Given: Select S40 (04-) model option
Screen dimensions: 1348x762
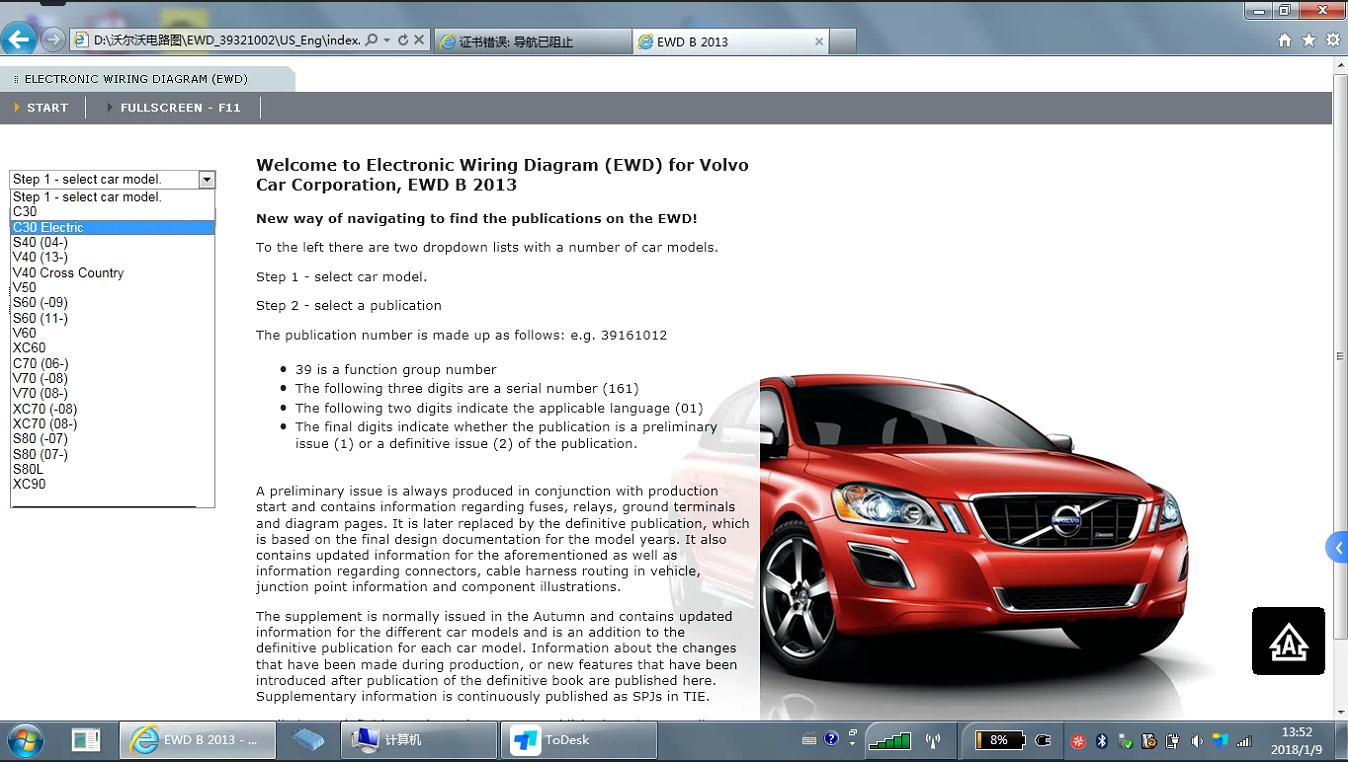Looking at the screenshot, I should [x=112, y=242].
